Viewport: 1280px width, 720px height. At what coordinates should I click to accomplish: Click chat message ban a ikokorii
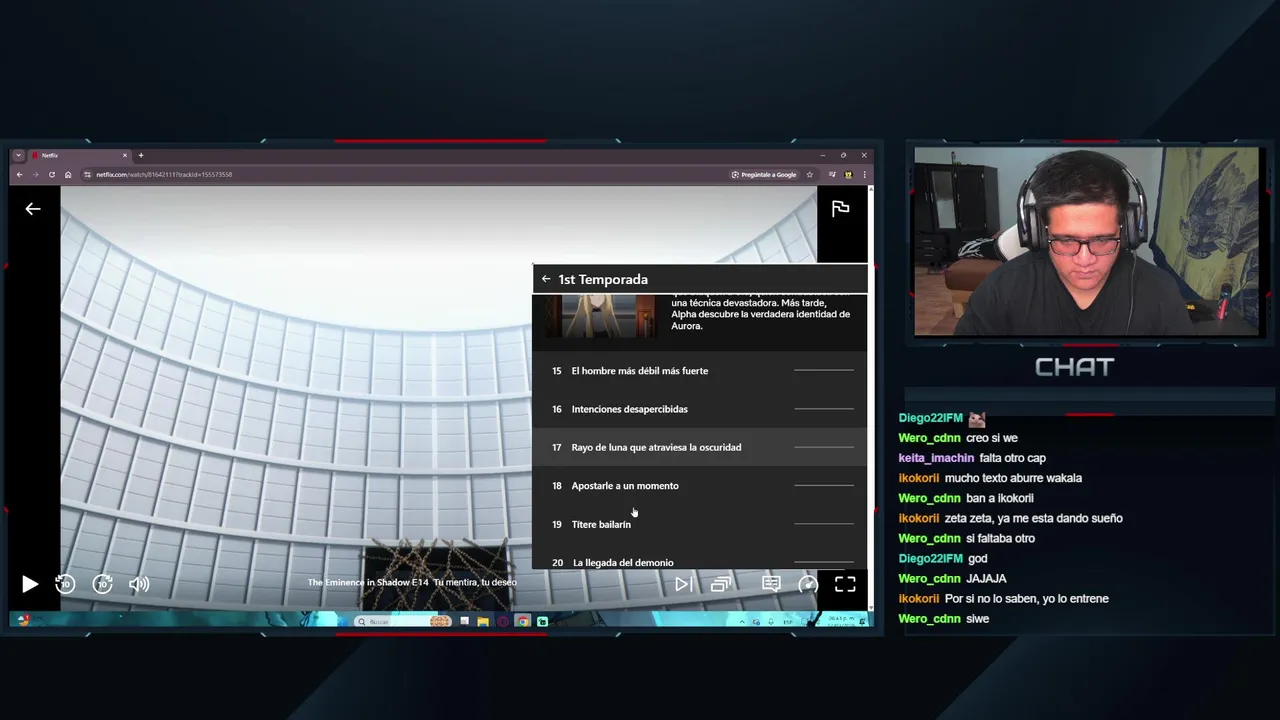[x=1000, y=498]
